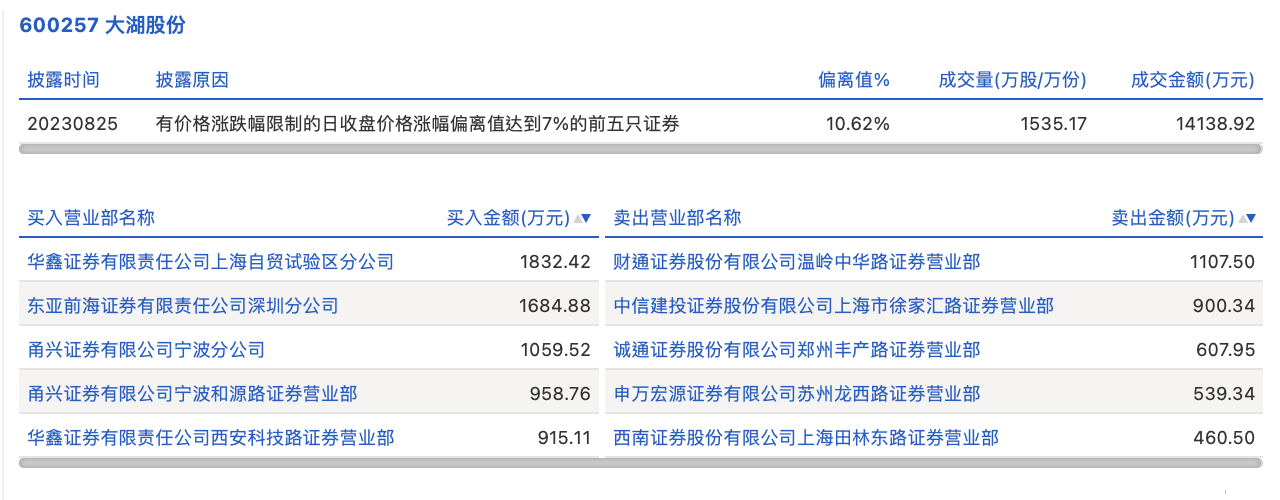Image resolution: width=1280 pixels, height=500 pixels.
Task: Click scrollbar under the disclosure info table
Action: 640,149
